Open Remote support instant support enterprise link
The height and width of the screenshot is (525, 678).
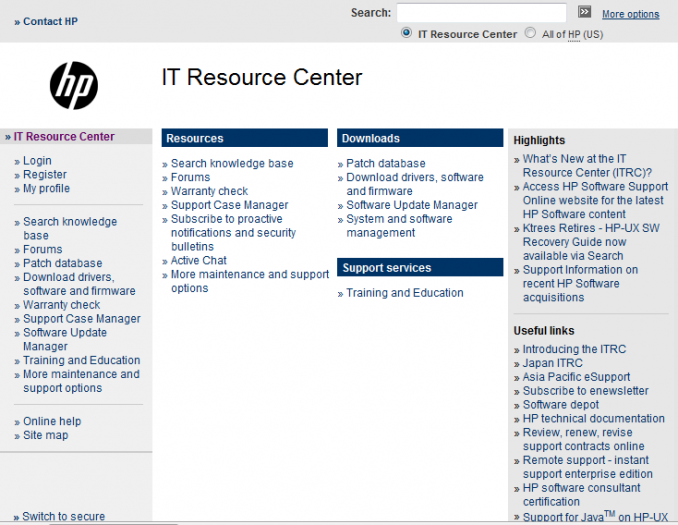coord(588,467)
